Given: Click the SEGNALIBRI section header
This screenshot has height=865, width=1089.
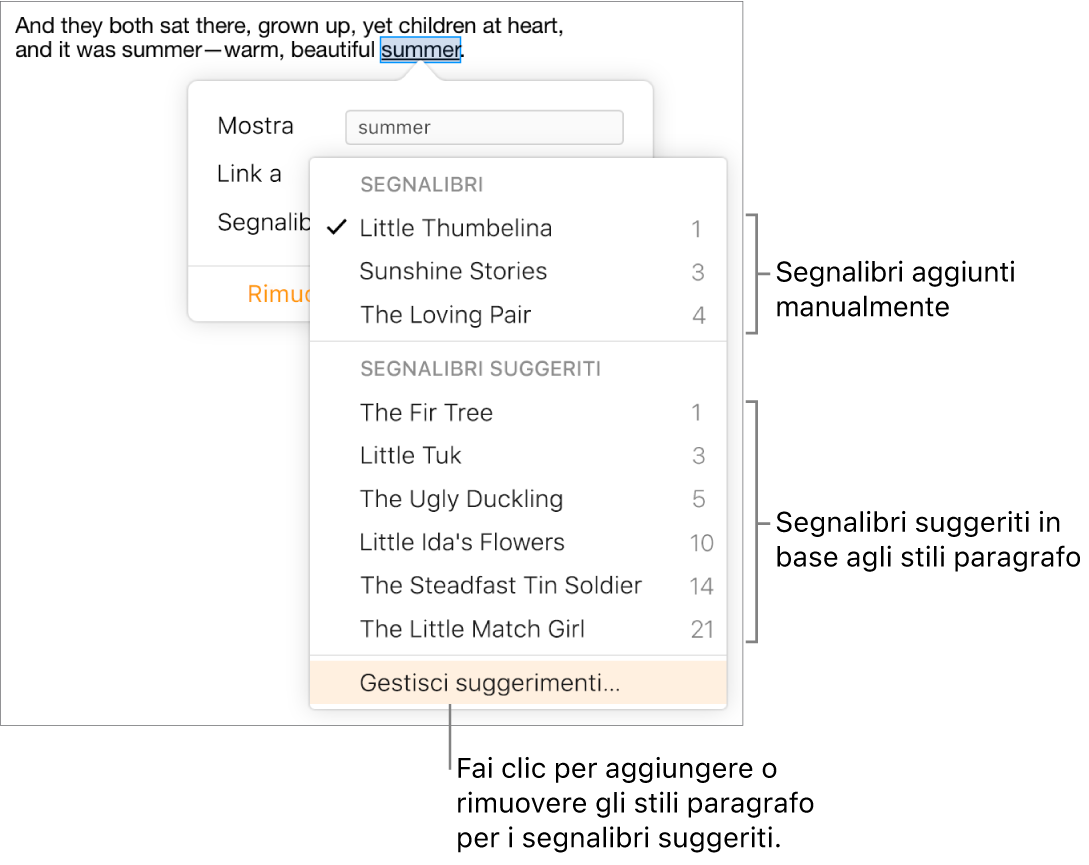Looking at the screenshot, I should point(421,185).
